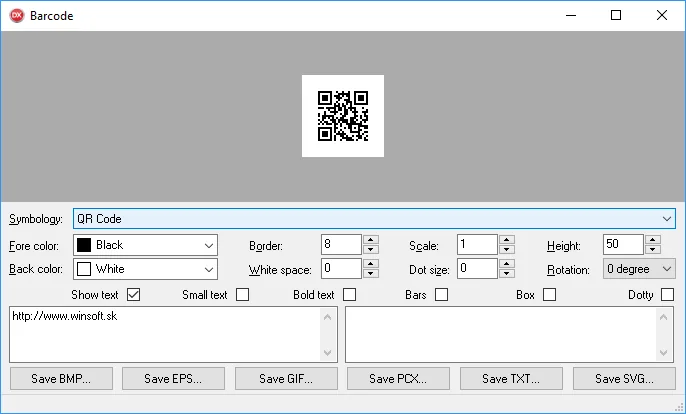Click the Save SVG... button
This screenshot has width=686, height=414.
[624, 379]
